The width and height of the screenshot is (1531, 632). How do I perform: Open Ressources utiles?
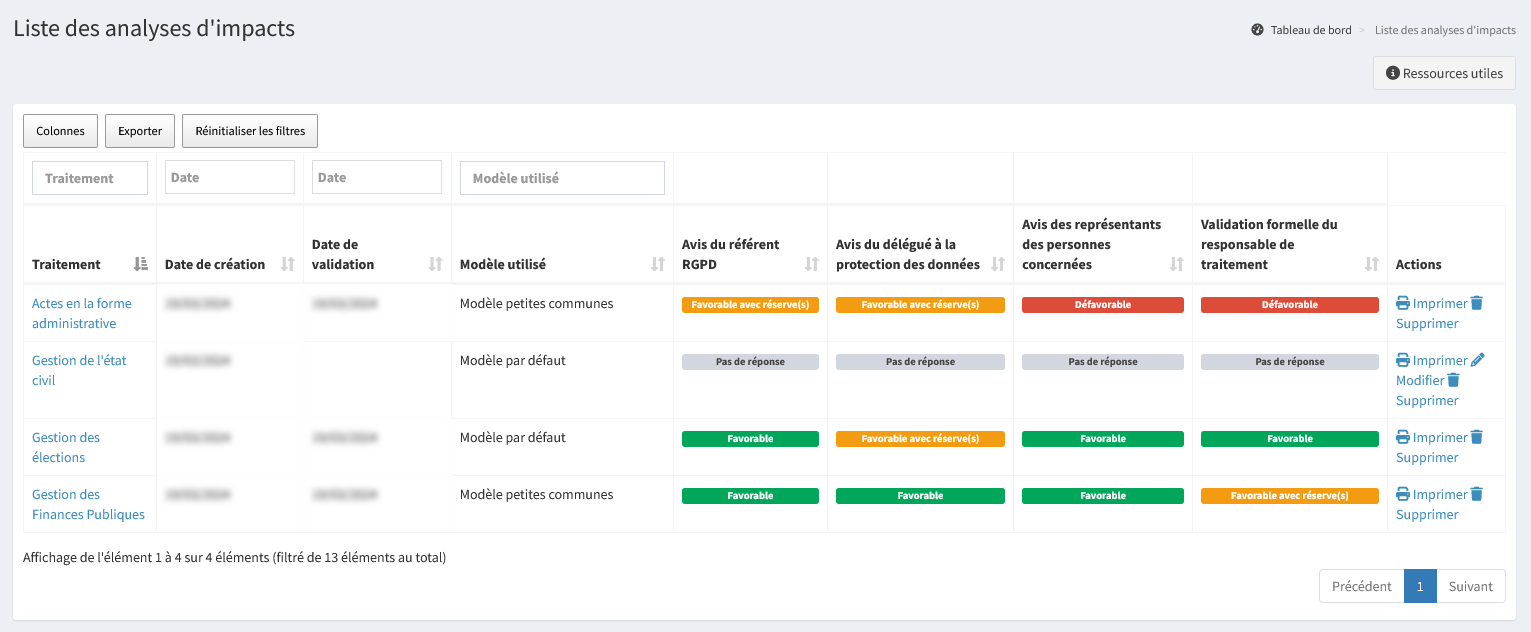[x=1444, y=73]
